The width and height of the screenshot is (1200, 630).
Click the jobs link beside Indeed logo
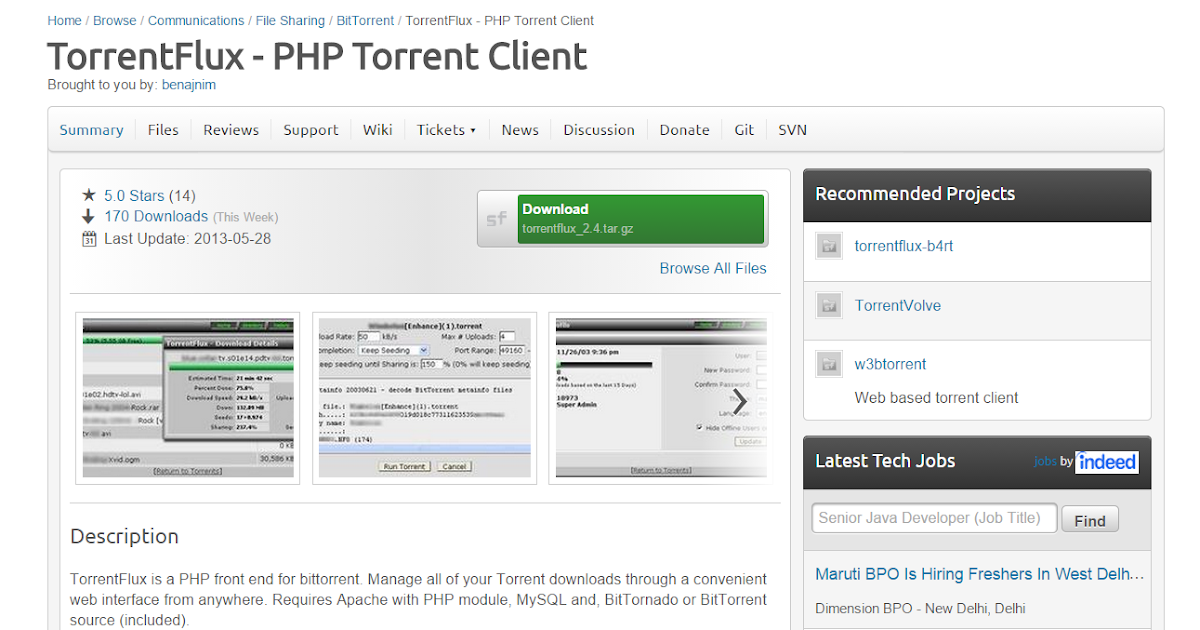(1045, 462)
